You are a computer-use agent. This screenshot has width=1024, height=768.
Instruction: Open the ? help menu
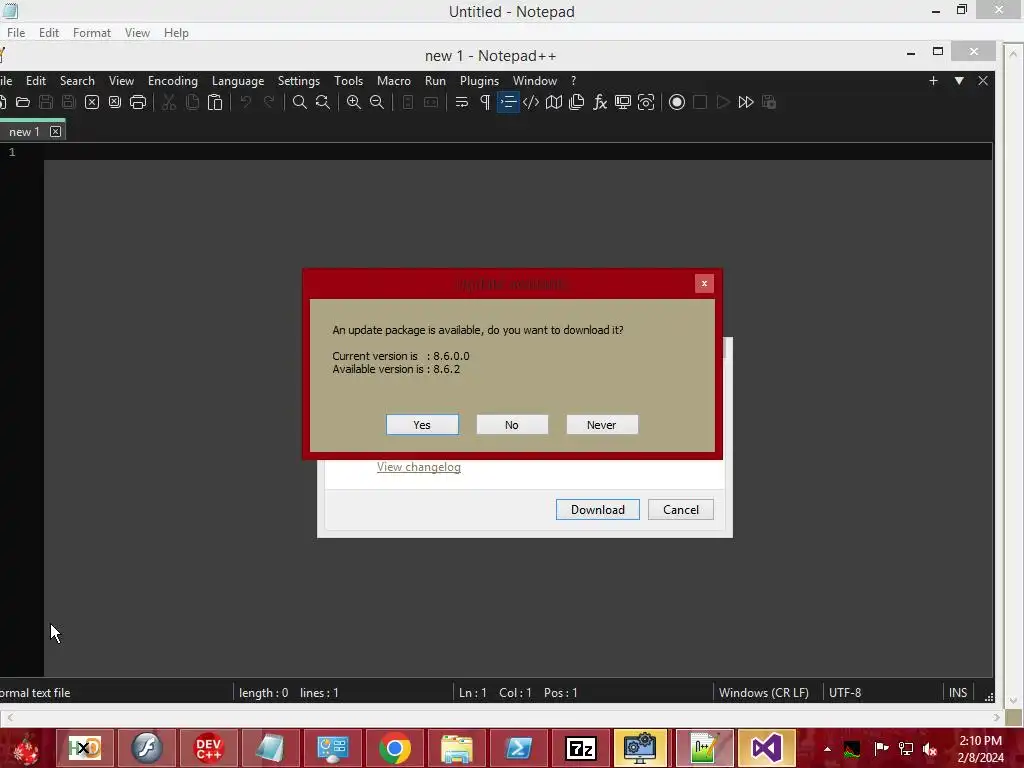pos(573,81)
